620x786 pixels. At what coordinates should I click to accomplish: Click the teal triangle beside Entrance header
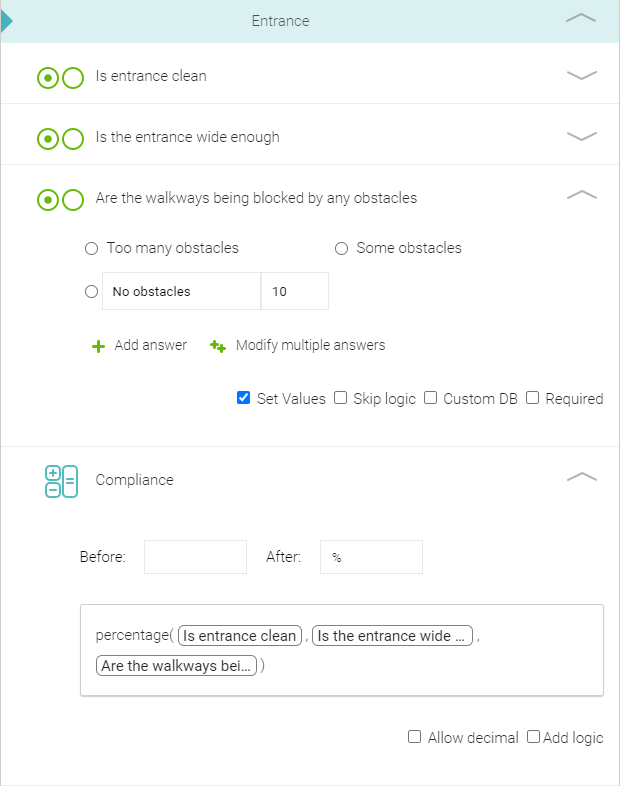coord(7,21)
